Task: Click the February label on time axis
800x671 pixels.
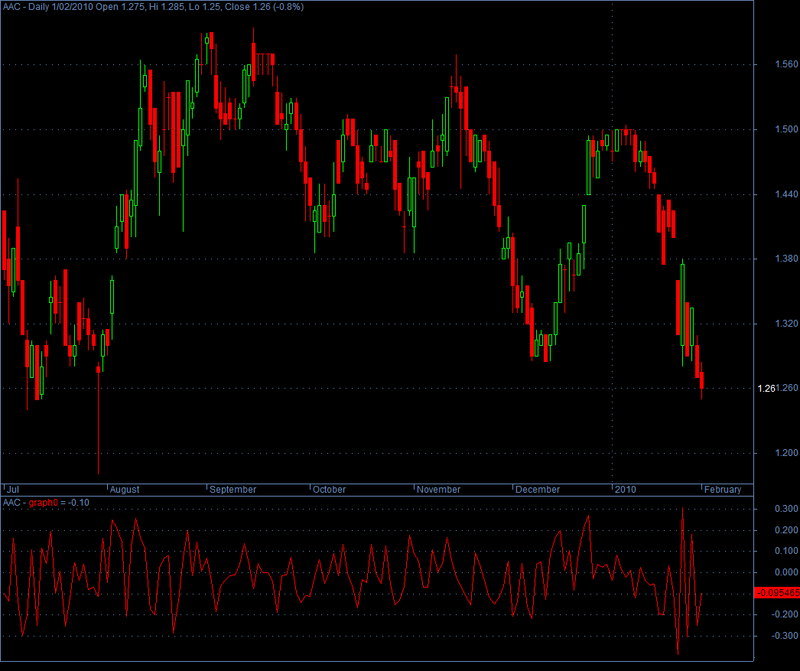Action: coord(722,489)
